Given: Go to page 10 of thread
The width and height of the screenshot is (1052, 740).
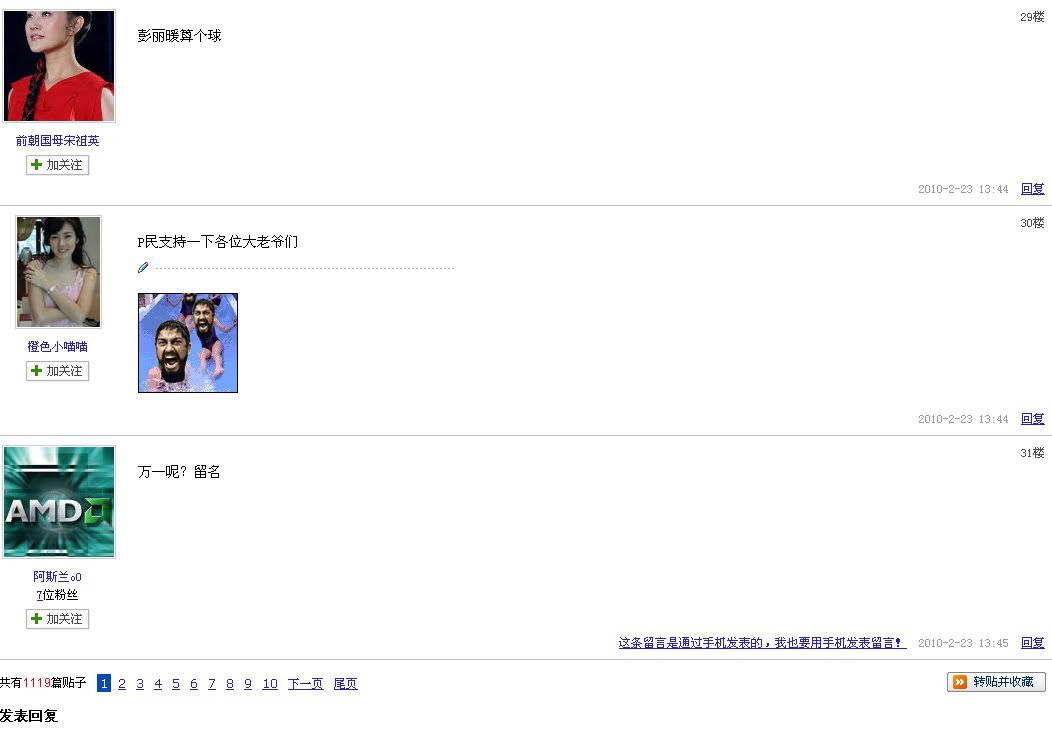Looking at the screenshot, I should (270, 684).
